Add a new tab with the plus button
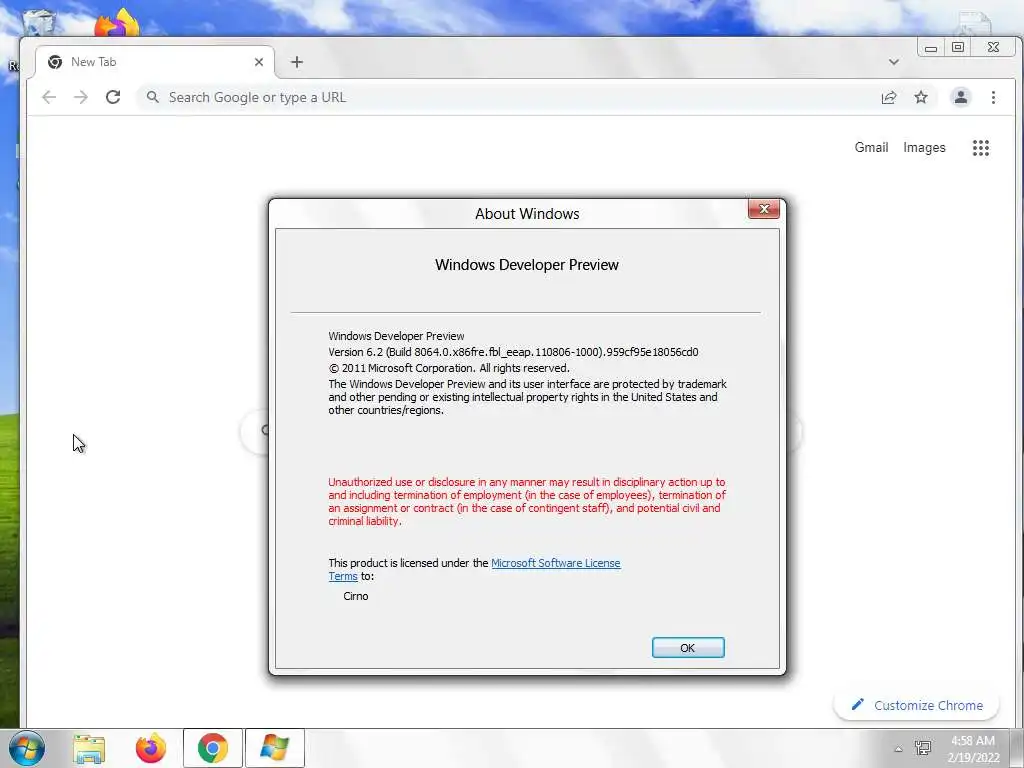 click(296, 62)
